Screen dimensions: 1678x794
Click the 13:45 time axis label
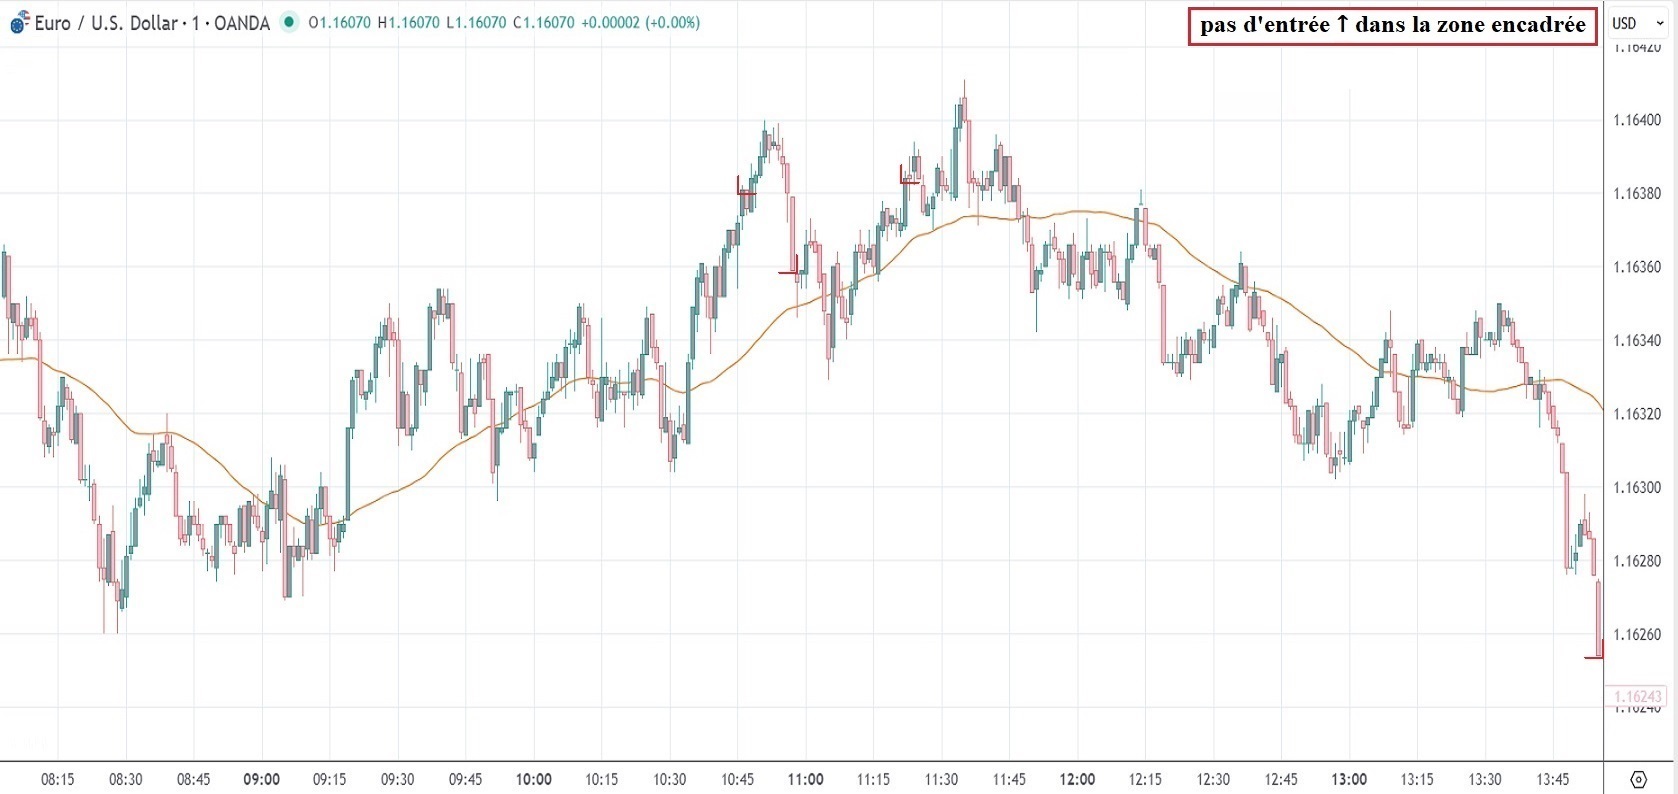(x=1554, y=779)
